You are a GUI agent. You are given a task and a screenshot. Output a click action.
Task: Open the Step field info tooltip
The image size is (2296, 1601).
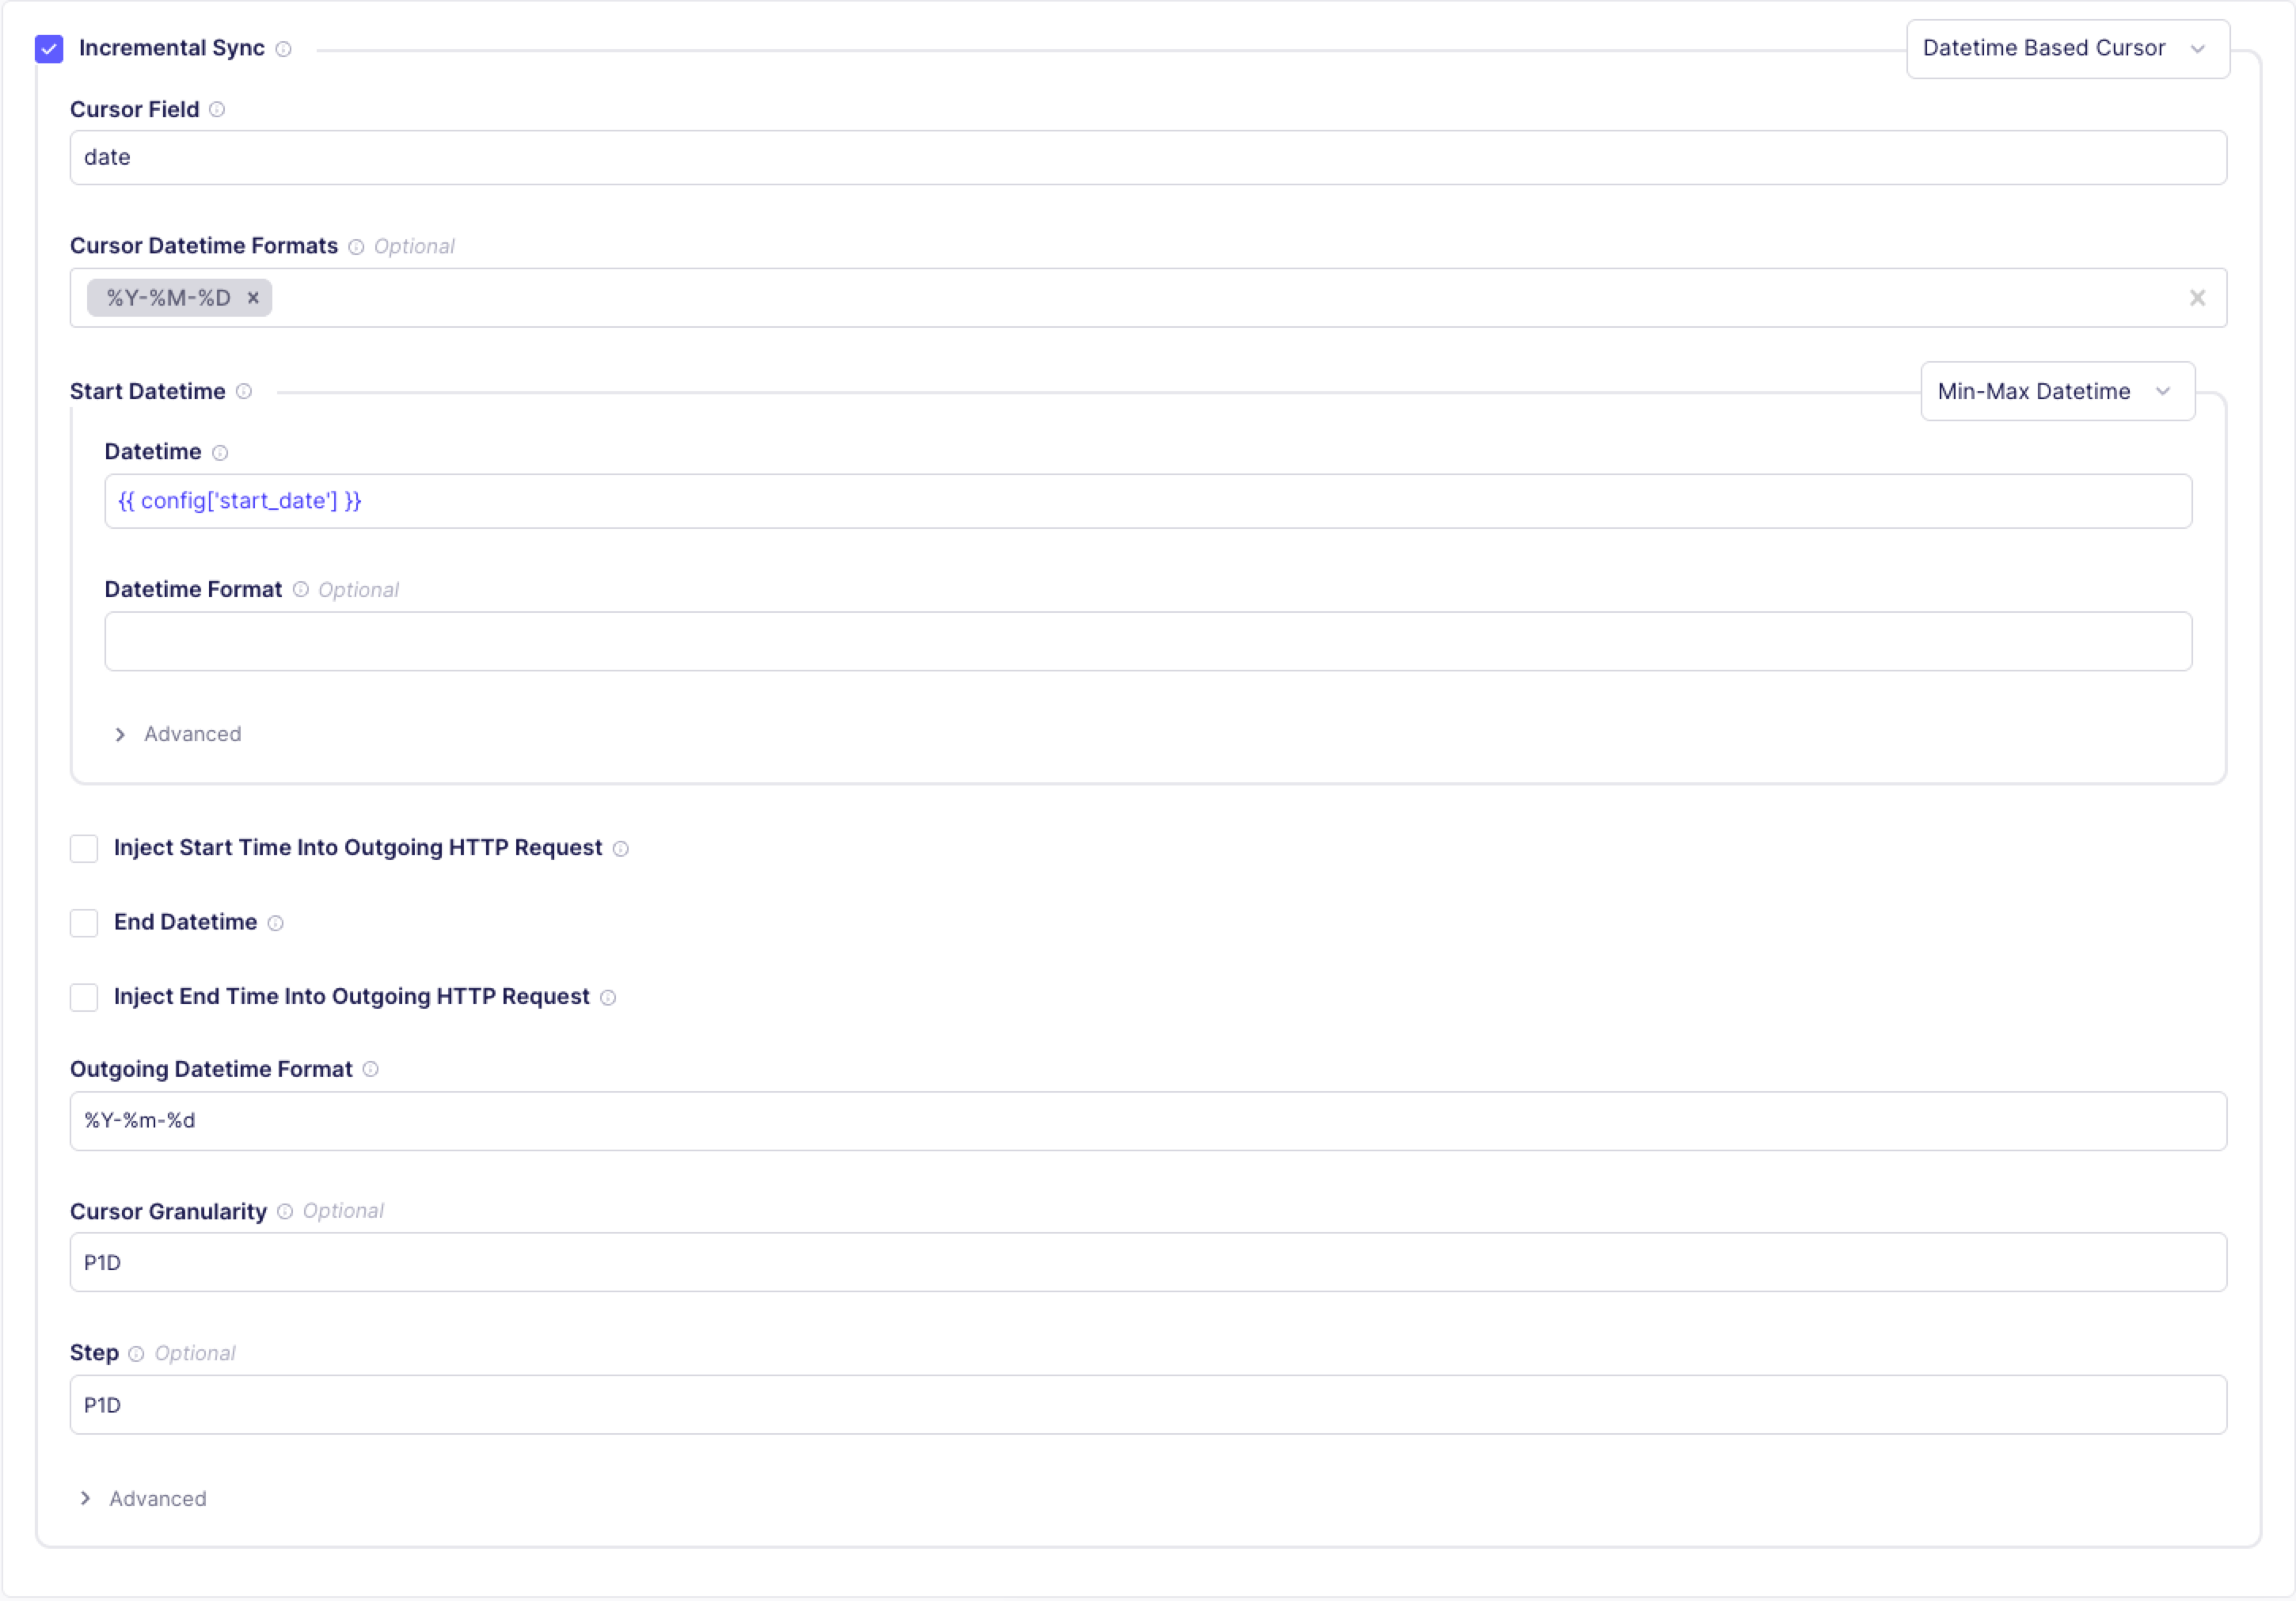pos(137,1353)
